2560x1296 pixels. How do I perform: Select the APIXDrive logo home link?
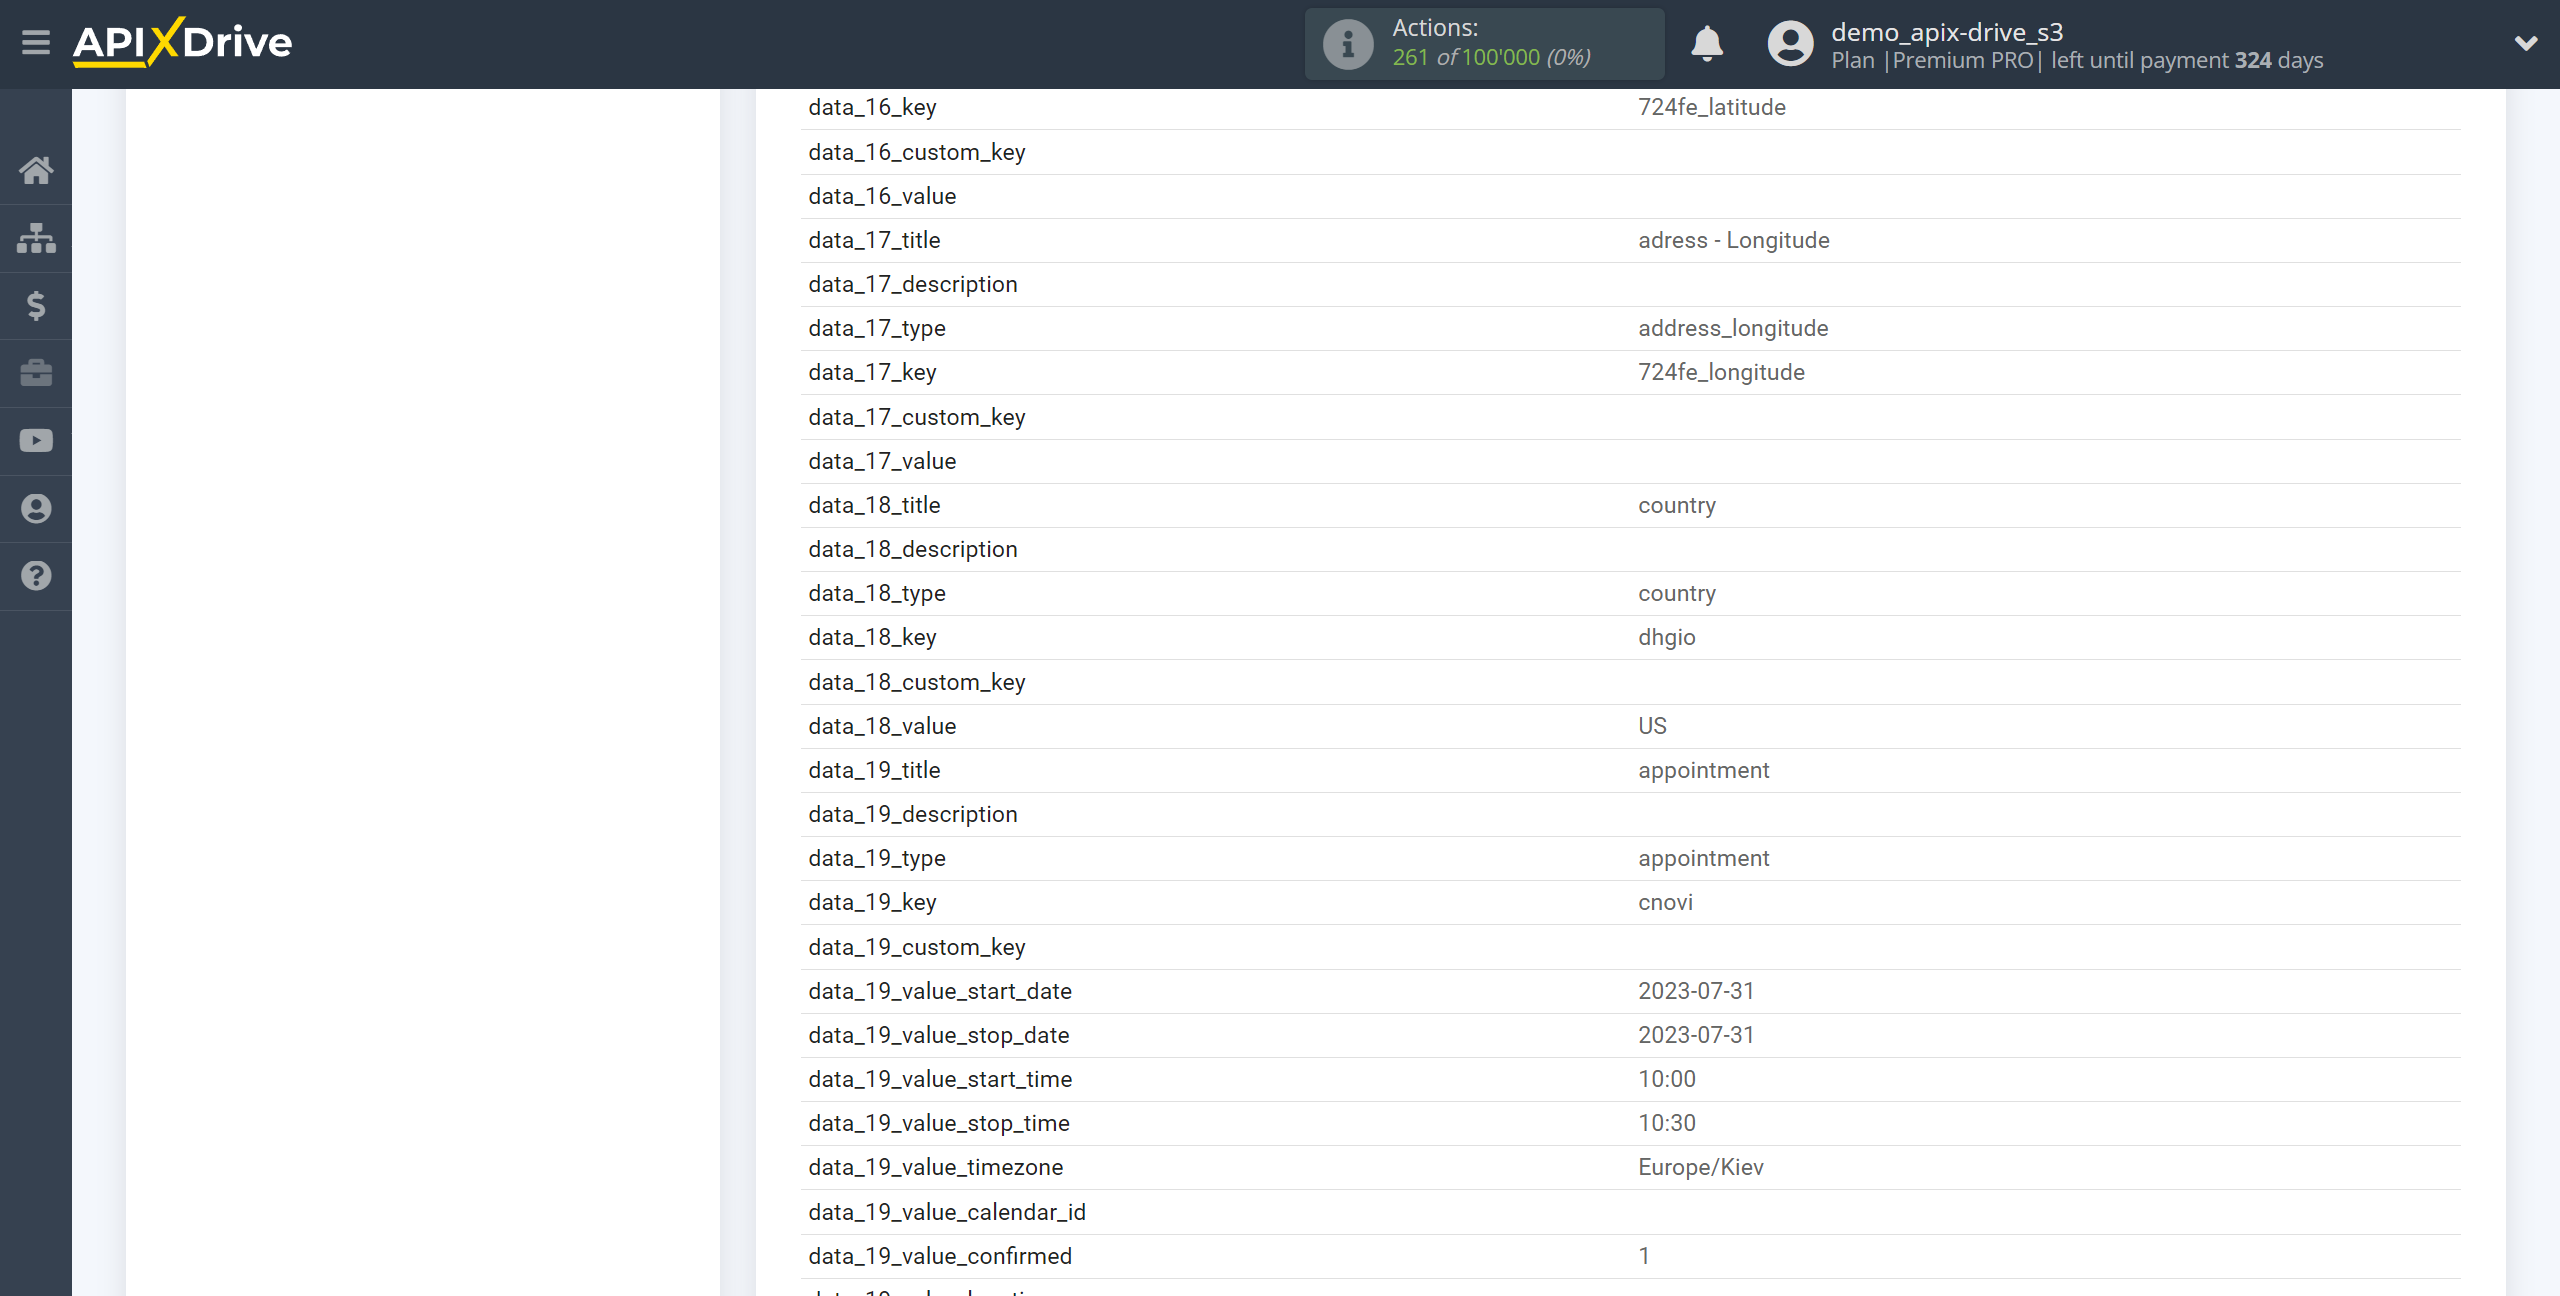pos(180,43)
